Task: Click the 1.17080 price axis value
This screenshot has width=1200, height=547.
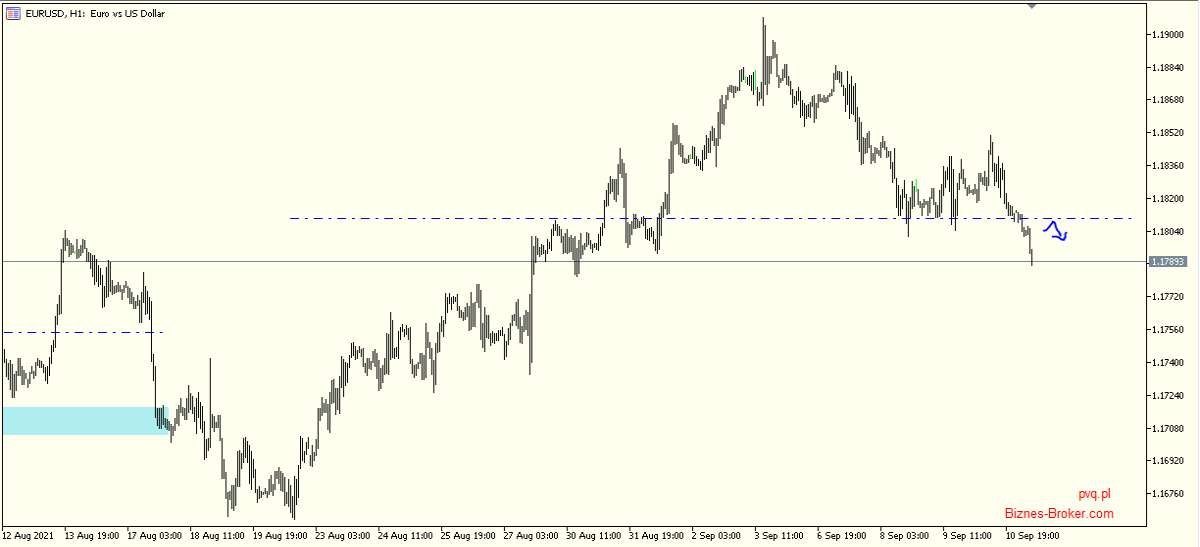Action: pyautogui.click(x=1167, y=429)
